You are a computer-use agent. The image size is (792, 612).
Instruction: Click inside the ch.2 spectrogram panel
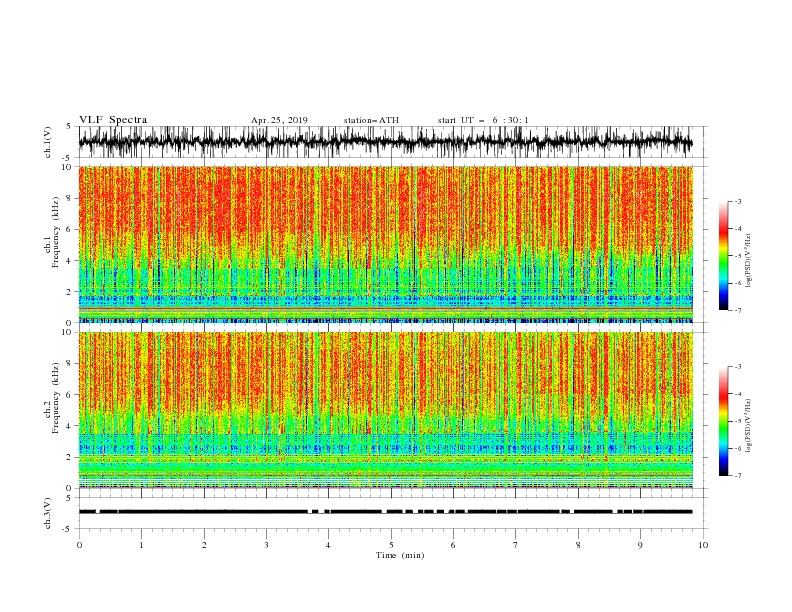[x=385, y=410]
